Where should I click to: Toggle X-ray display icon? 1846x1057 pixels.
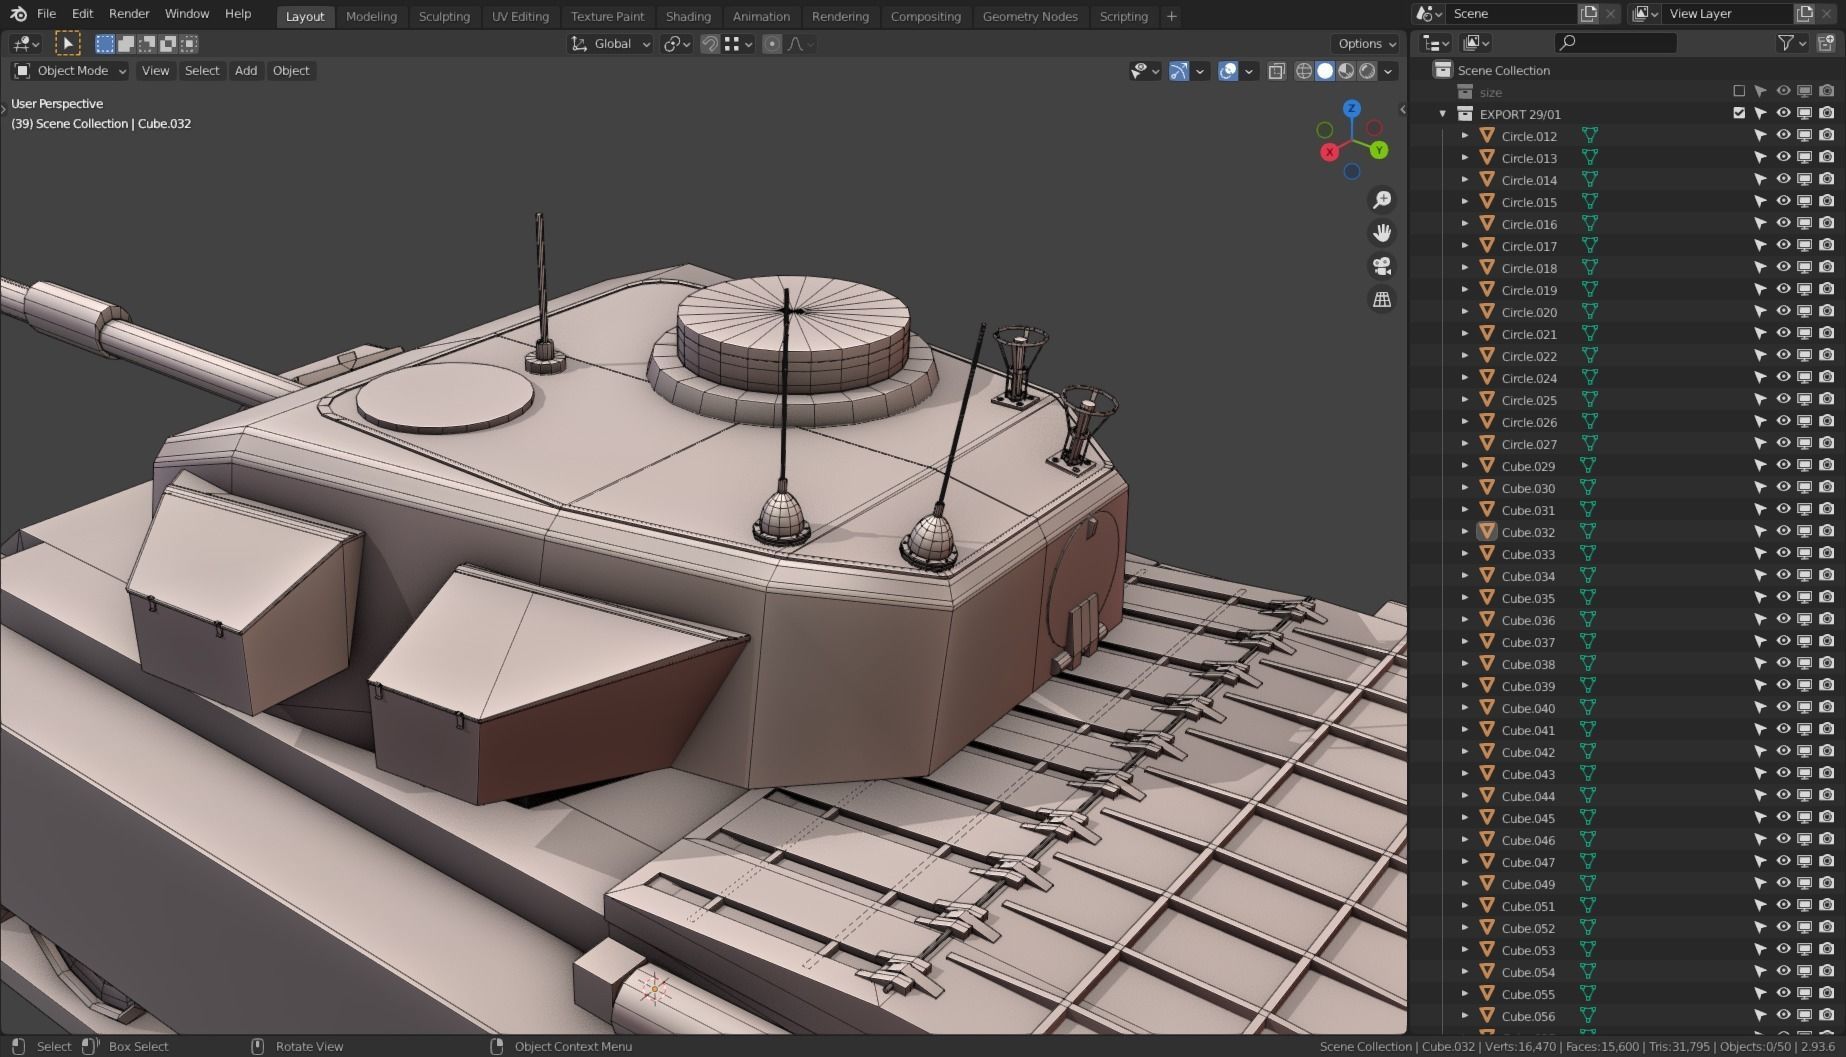click(1276, 71)
